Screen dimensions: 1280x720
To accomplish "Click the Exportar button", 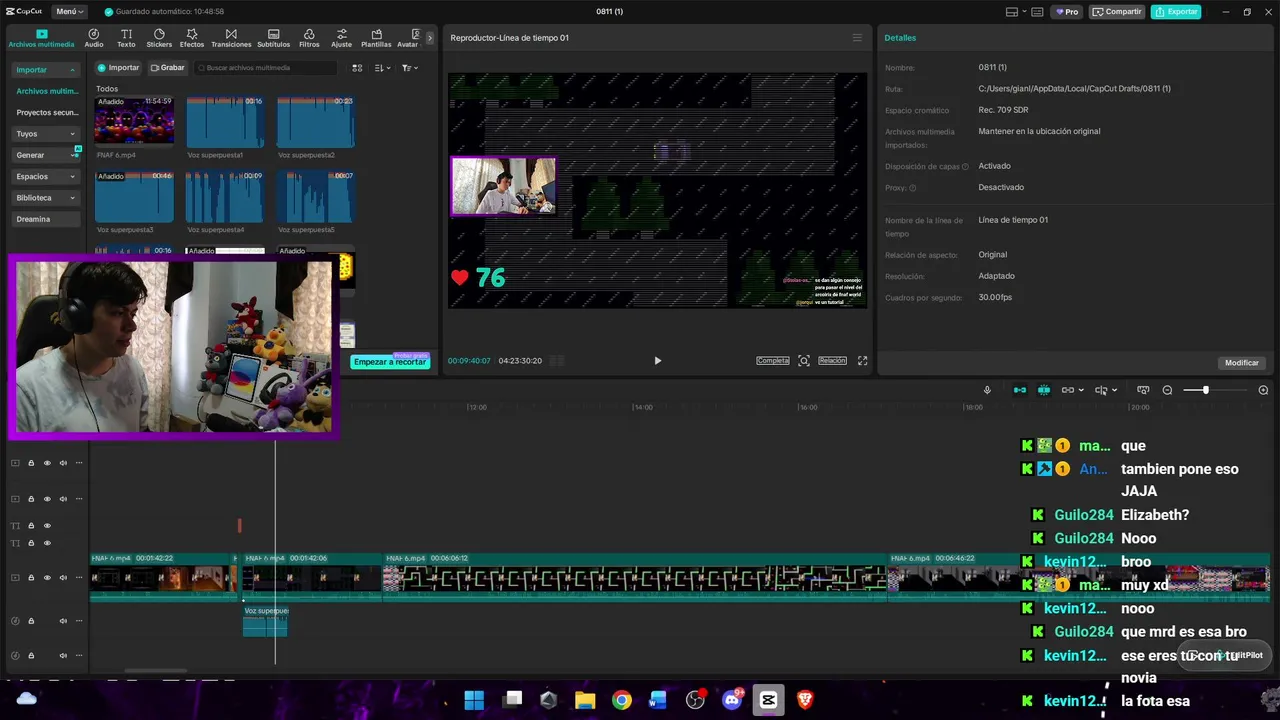I will coord(1176,12).
